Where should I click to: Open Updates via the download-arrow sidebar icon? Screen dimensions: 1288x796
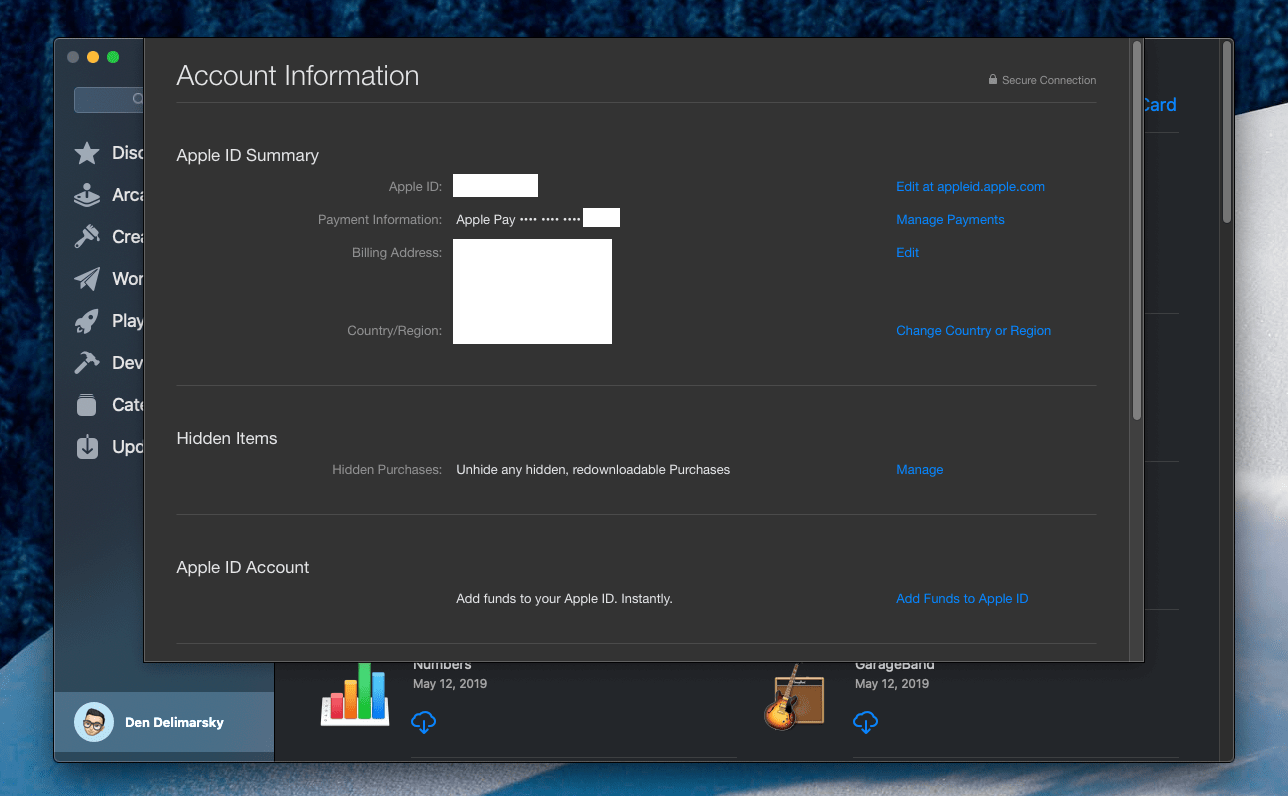pos(87,447)
